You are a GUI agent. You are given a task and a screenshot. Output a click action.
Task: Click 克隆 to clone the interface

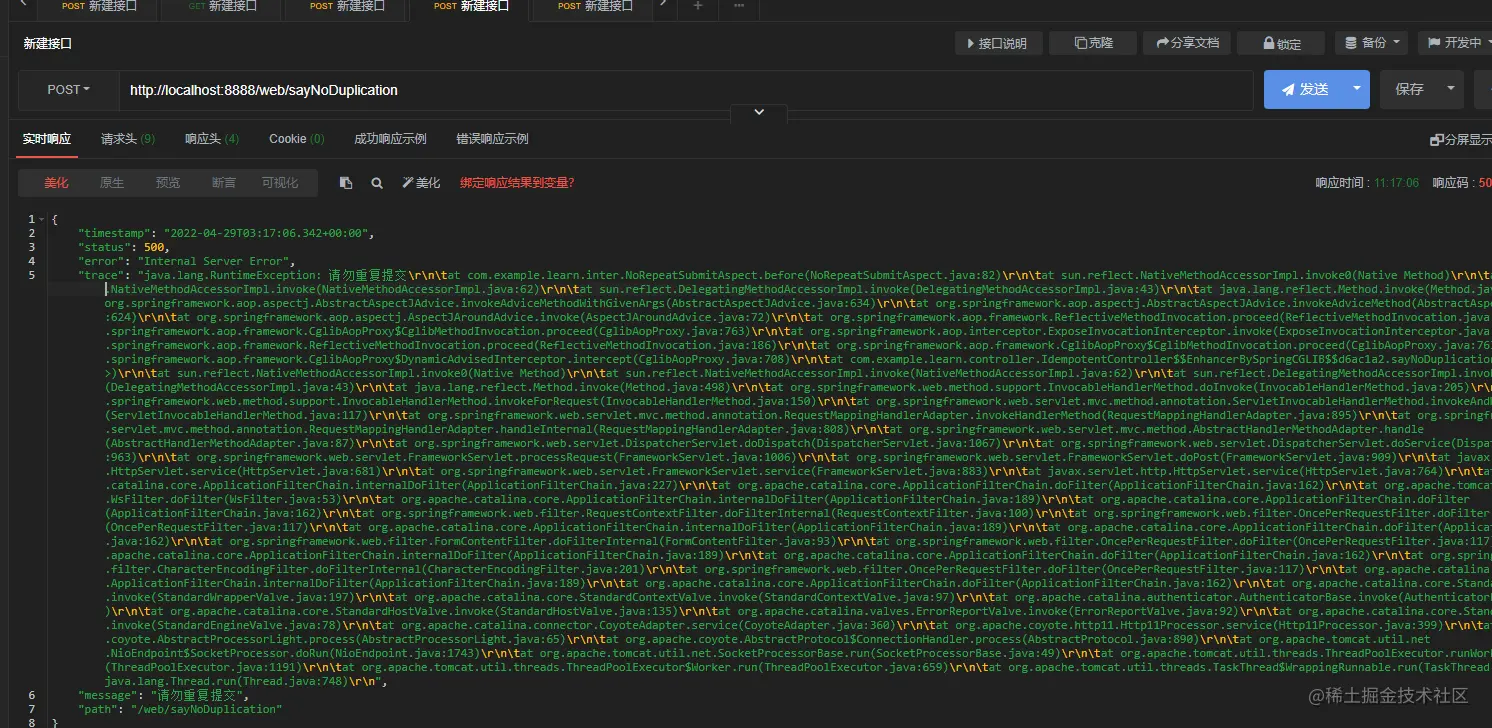coord(1093,43)
